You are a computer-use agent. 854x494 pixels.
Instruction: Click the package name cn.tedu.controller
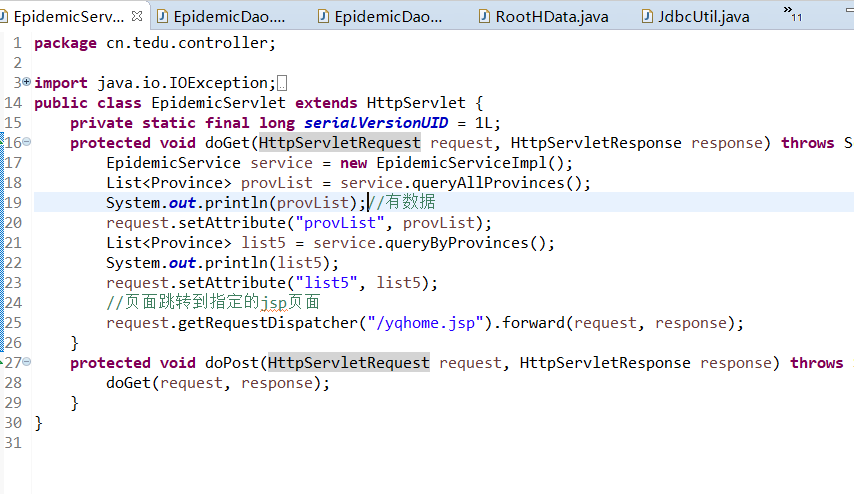pyautogui.click(x=186, y=43)
